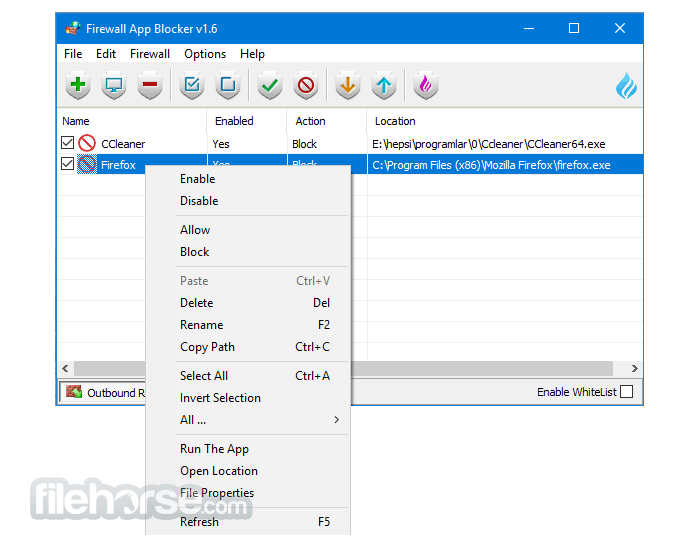Click the checked-box Enable toolbar icon
Screen dimensions: 700x550
(x=192, y=85)
